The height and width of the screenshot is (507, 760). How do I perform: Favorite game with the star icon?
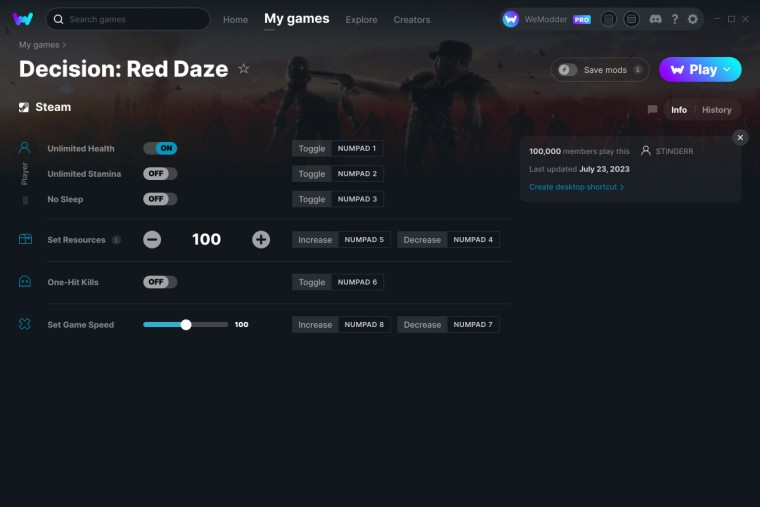[244, 69]
